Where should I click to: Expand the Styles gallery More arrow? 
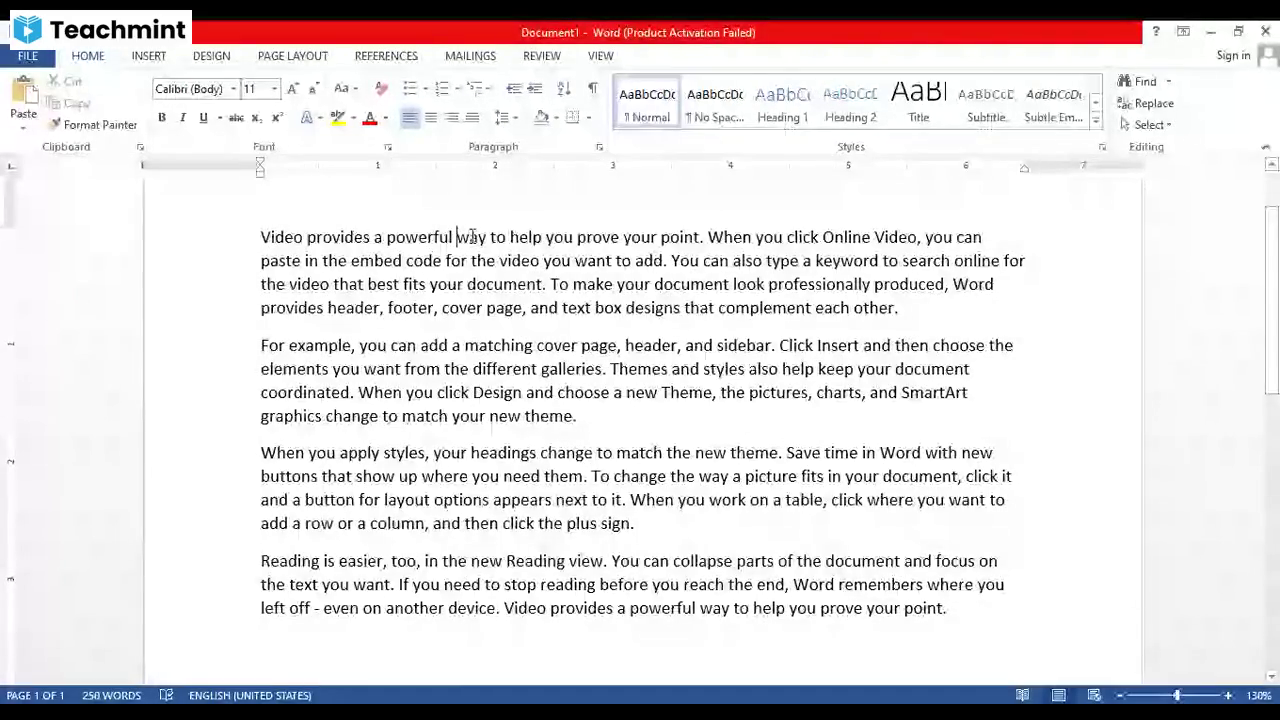tap(1096, 121)
